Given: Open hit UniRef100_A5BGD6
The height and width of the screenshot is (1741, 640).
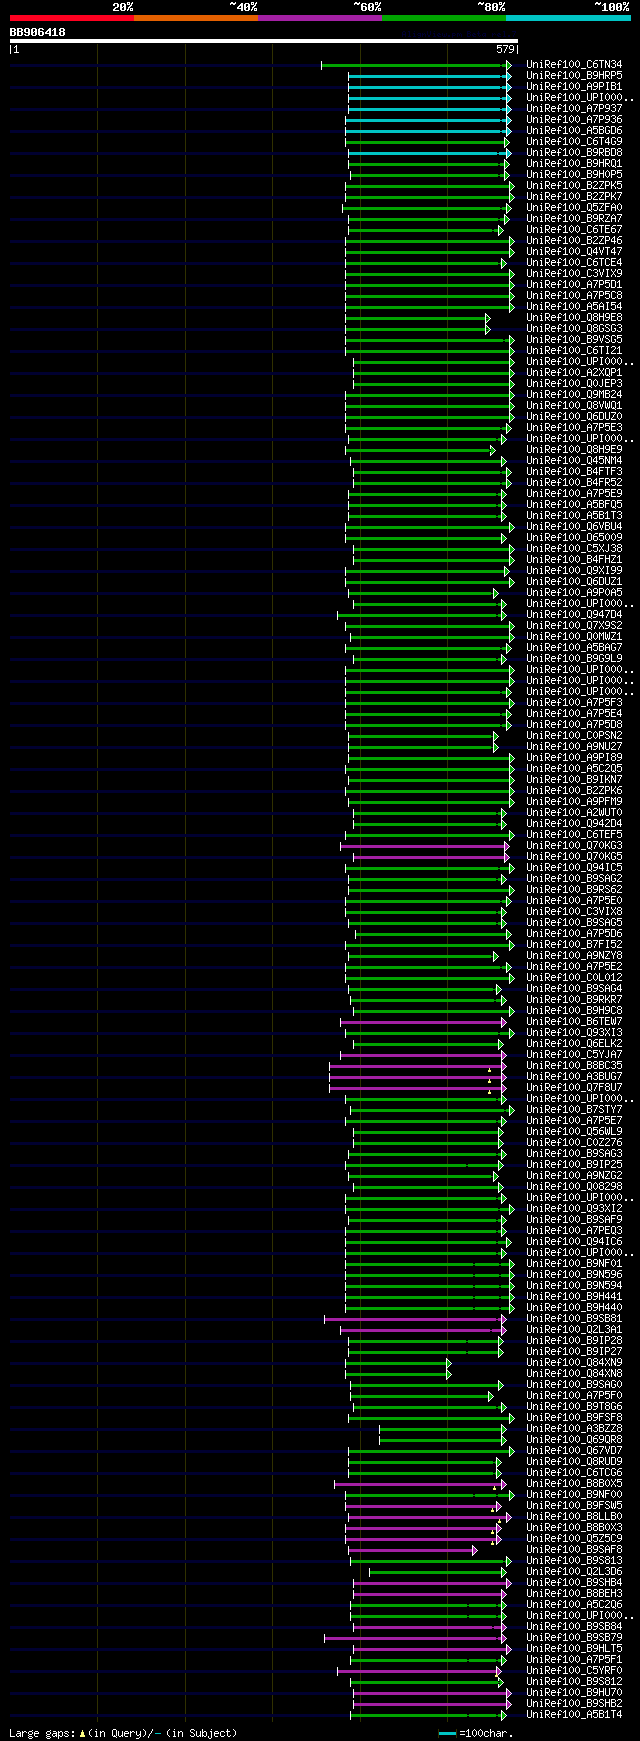Looking at the screenshot, I should (x=574, y=131).
